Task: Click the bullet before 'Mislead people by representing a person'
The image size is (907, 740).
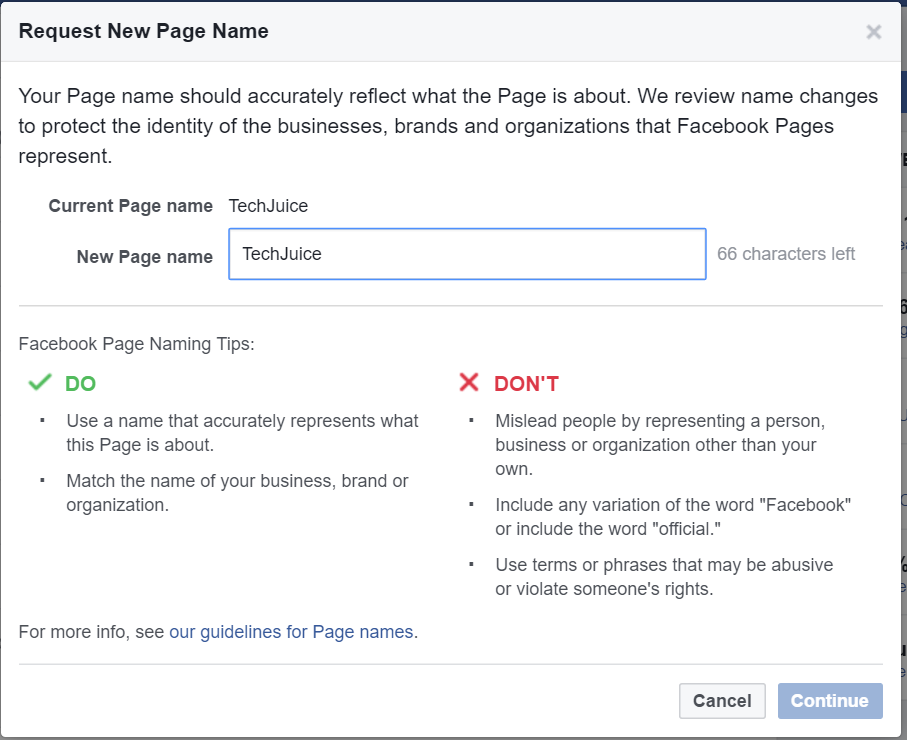Action: [x=470, y=421]
